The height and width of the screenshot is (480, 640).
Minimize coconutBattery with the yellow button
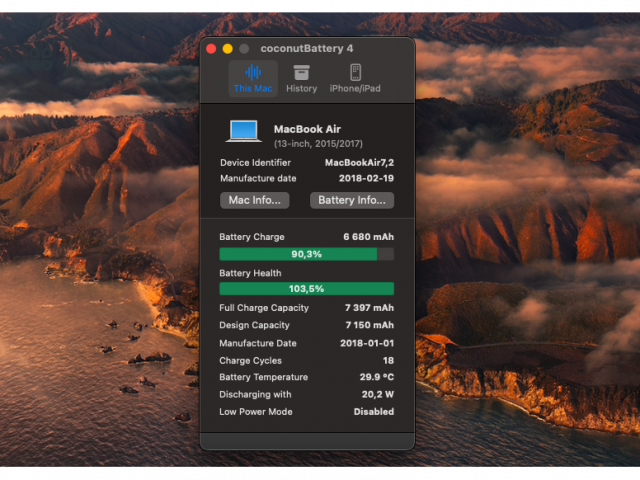228,49
